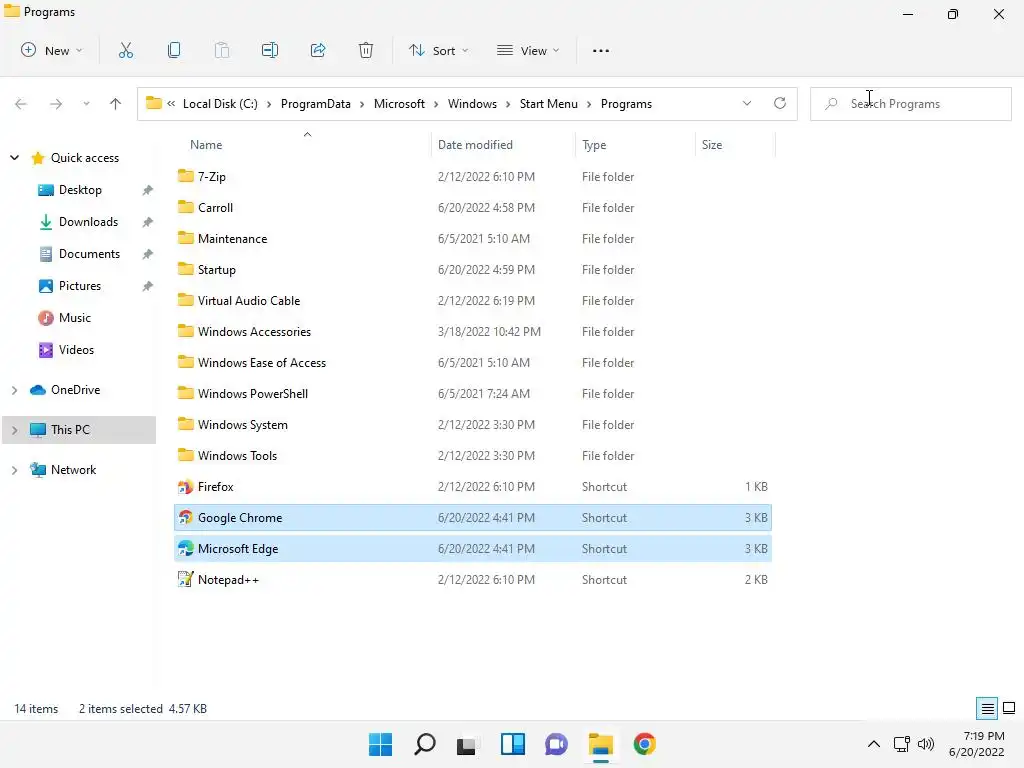1024x768 pixels.
Task: Collapse the Quick access tree node
Action: tap(14, 157)
